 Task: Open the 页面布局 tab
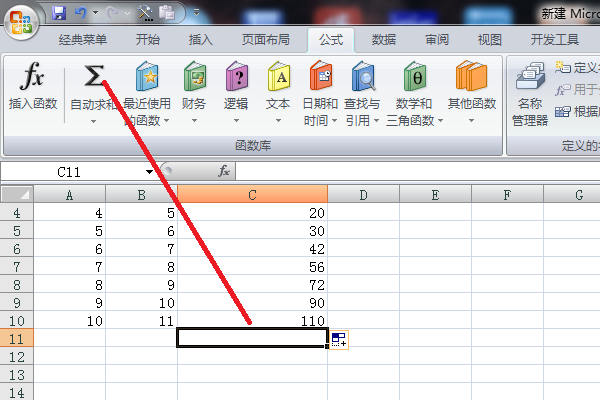pos(266,39)
